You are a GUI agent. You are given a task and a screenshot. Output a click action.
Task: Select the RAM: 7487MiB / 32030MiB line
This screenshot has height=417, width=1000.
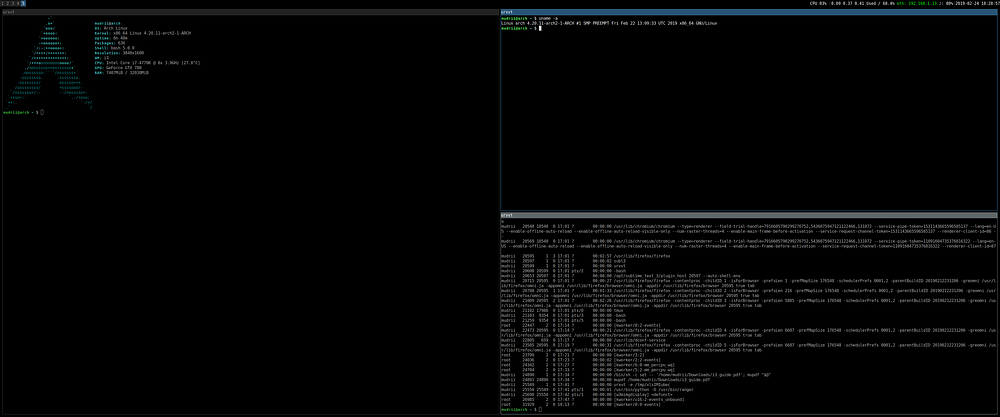point(122,72)
